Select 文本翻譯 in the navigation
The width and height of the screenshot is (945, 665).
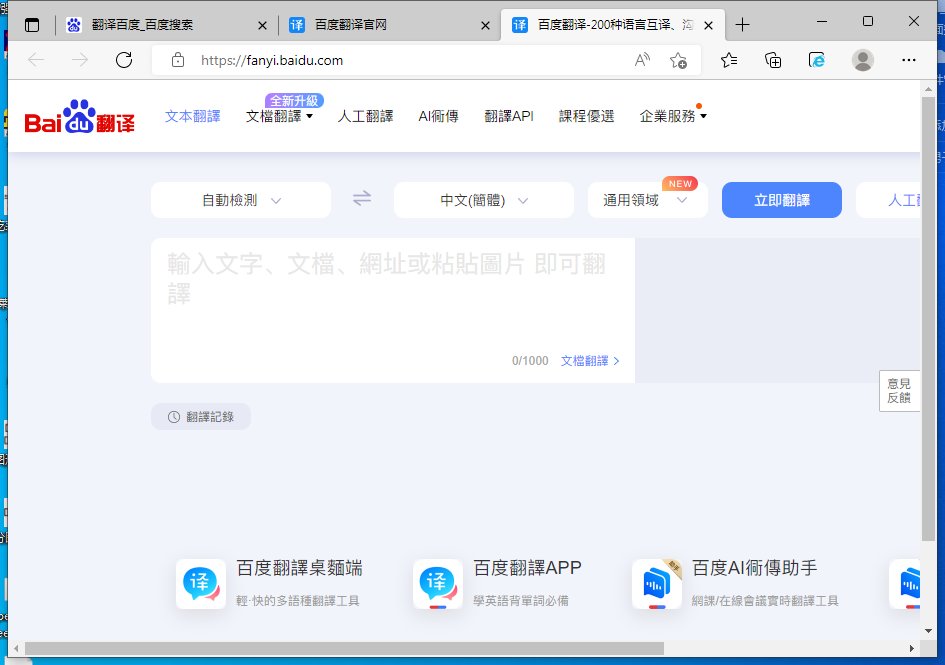pos(193,116)
